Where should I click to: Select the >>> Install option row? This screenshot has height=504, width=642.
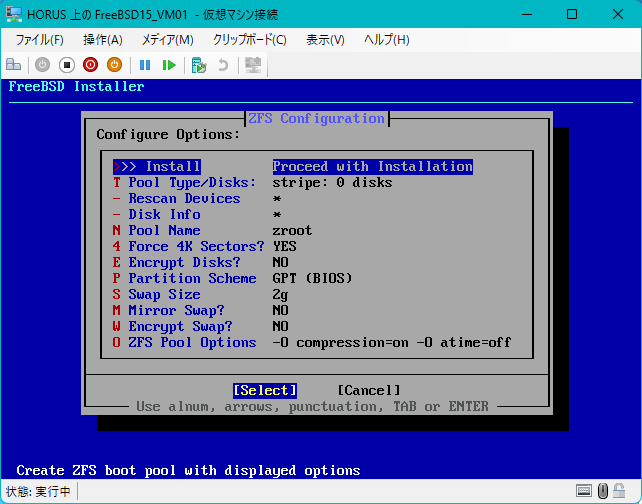[x=293, y=167]
